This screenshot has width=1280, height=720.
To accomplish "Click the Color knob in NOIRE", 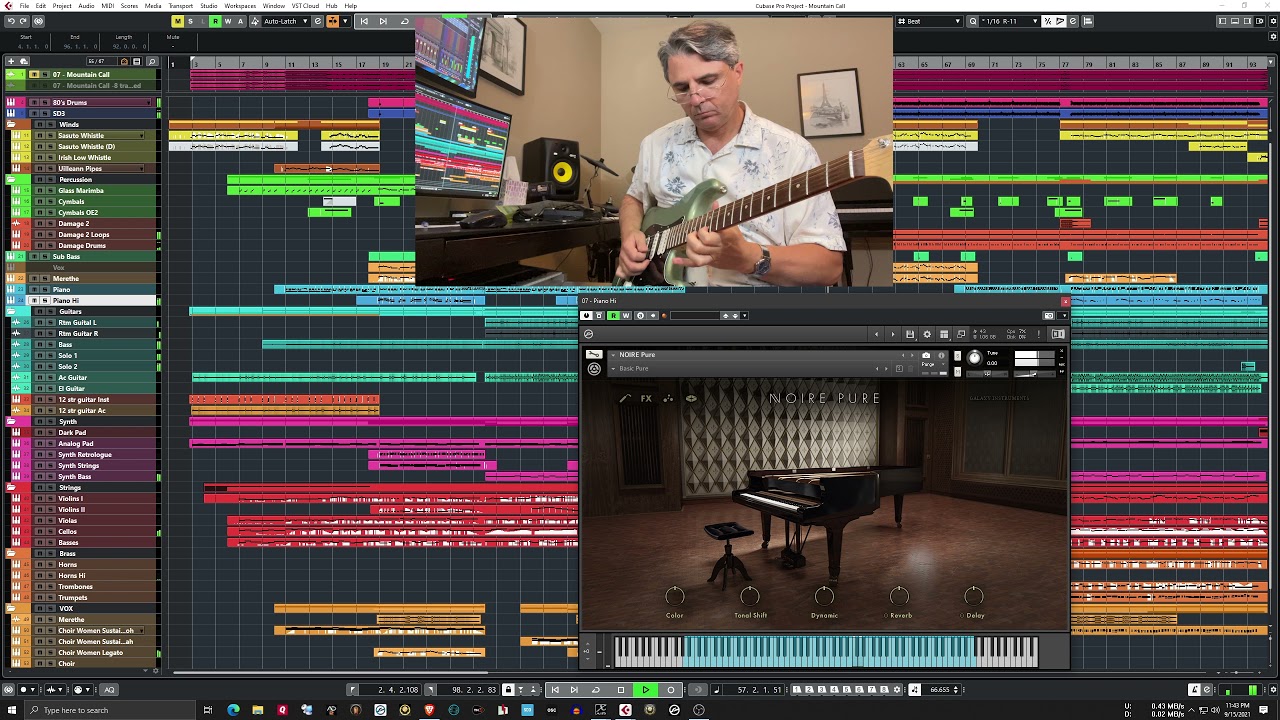I will 674,596.
